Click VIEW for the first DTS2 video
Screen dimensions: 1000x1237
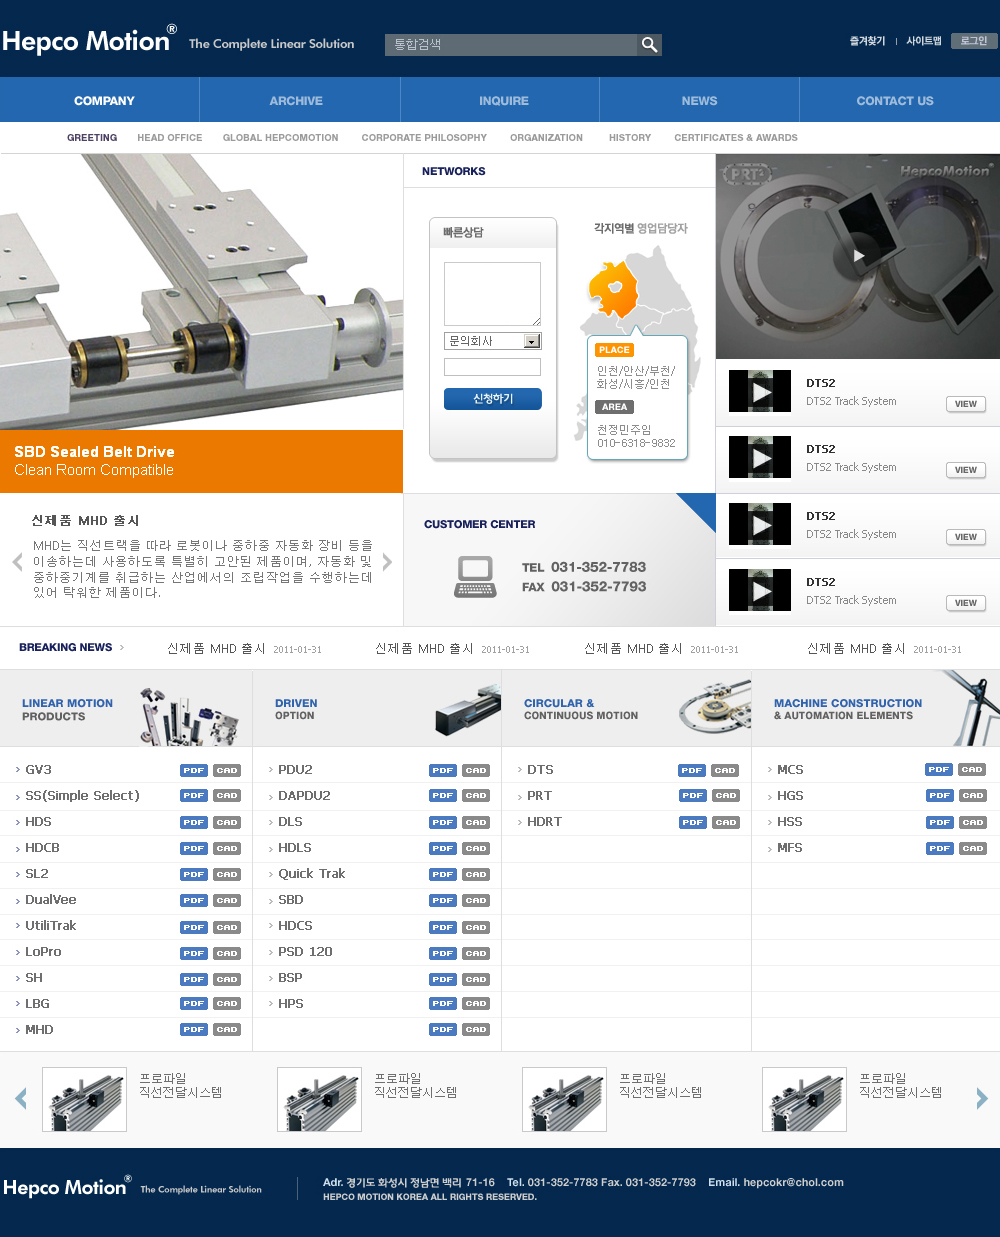(x=965, y=404)
